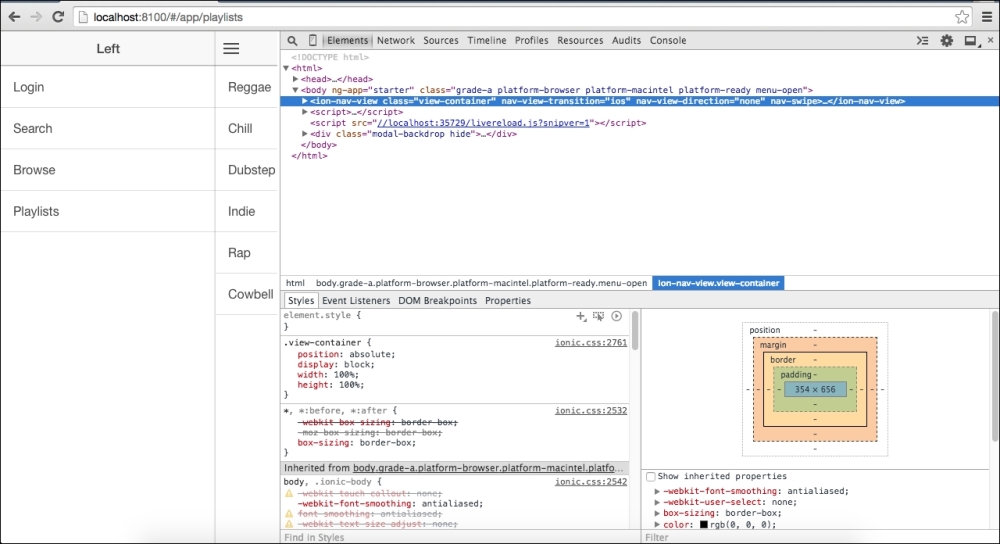1000x544 pixels.
Task: Tap Browse in the left menu
Action: click(108, 170)
